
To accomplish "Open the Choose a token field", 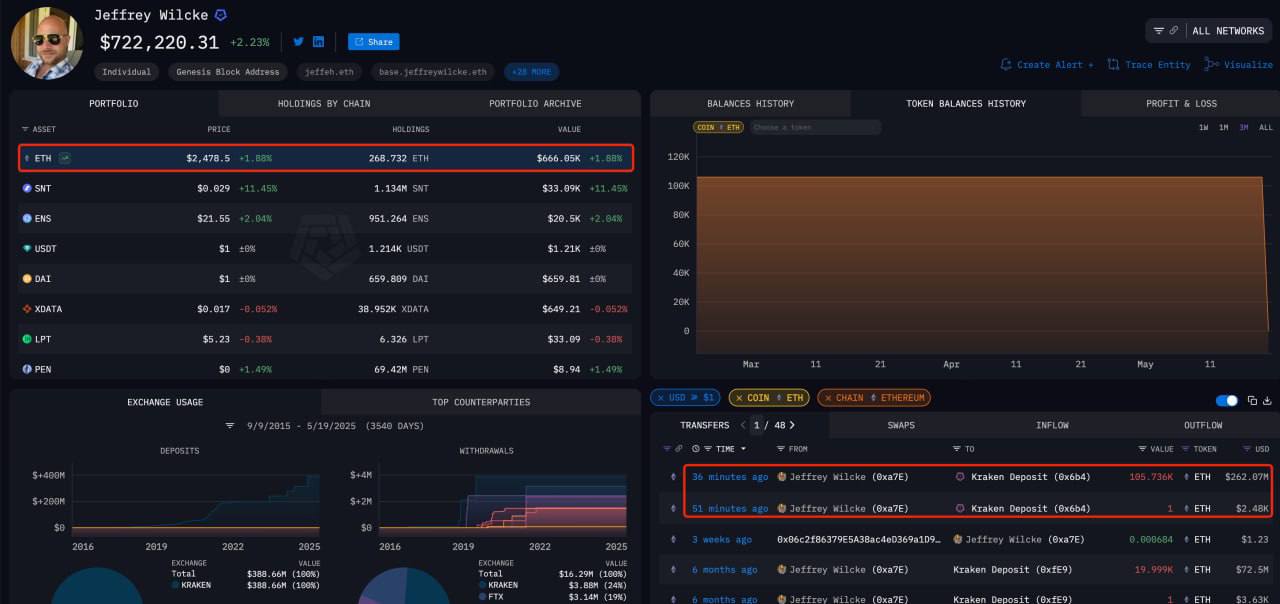I will 815,127.
